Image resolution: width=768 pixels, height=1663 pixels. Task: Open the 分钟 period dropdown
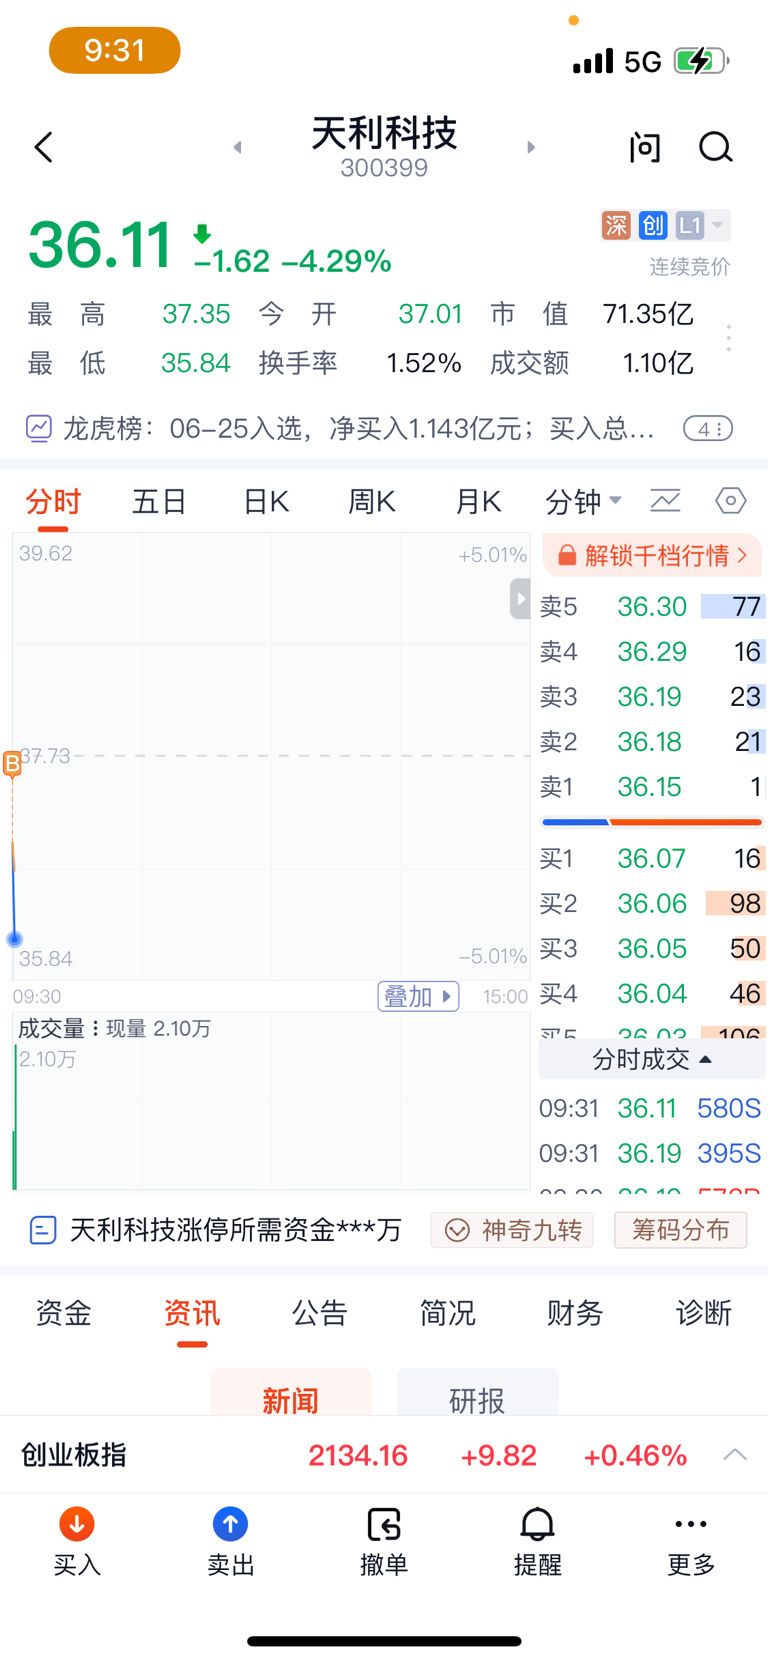click(x=584, y=501)
